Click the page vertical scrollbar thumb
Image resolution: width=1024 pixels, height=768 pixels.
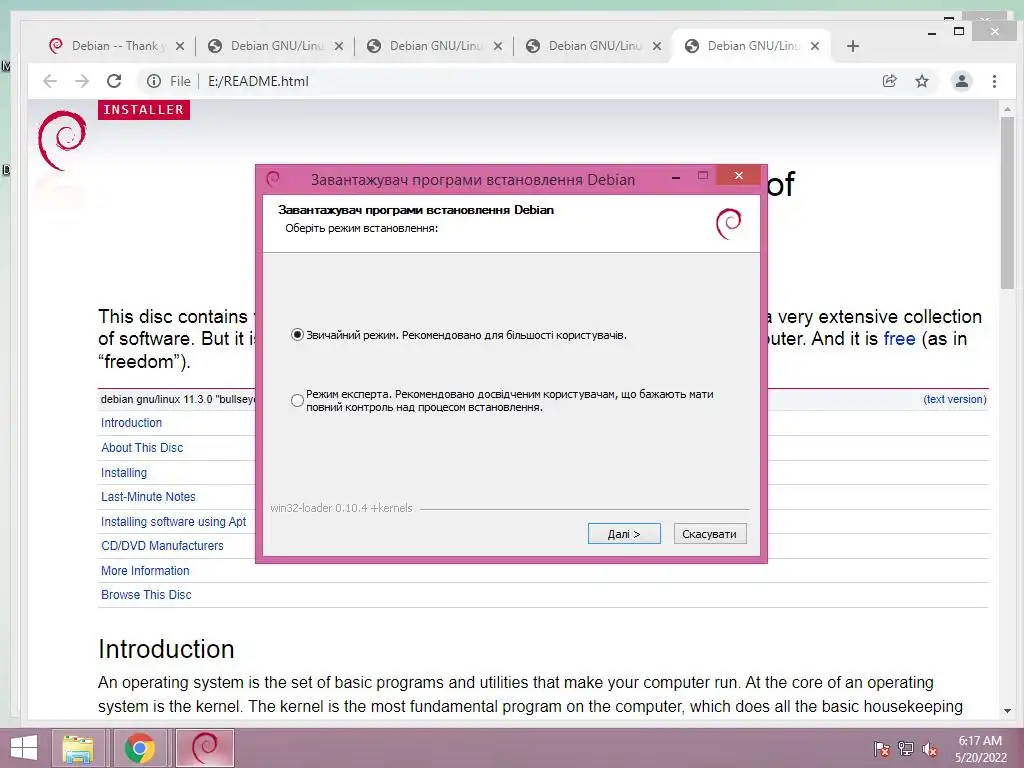coord(1006,202)
